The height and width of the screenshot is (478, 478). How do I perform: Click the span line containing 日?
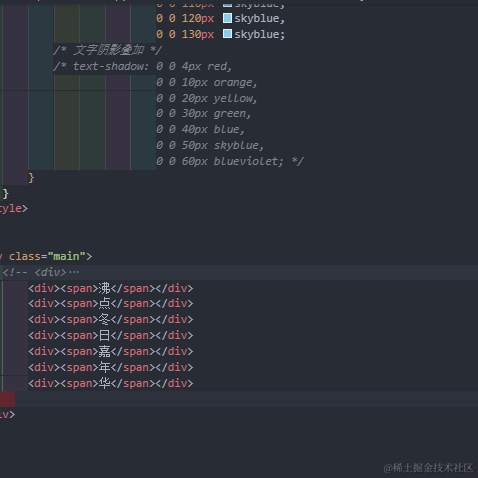111,336
